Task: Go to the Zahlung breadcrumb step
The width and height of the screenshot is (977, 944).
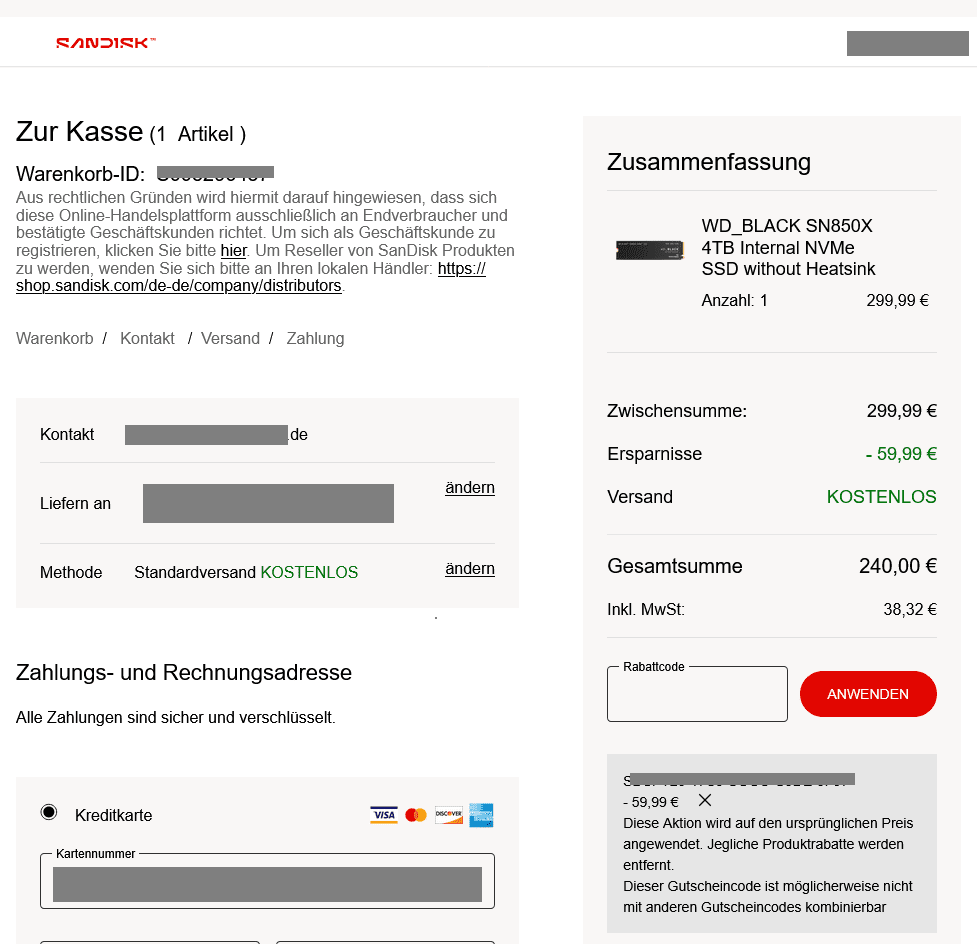Action: (315, 338)
